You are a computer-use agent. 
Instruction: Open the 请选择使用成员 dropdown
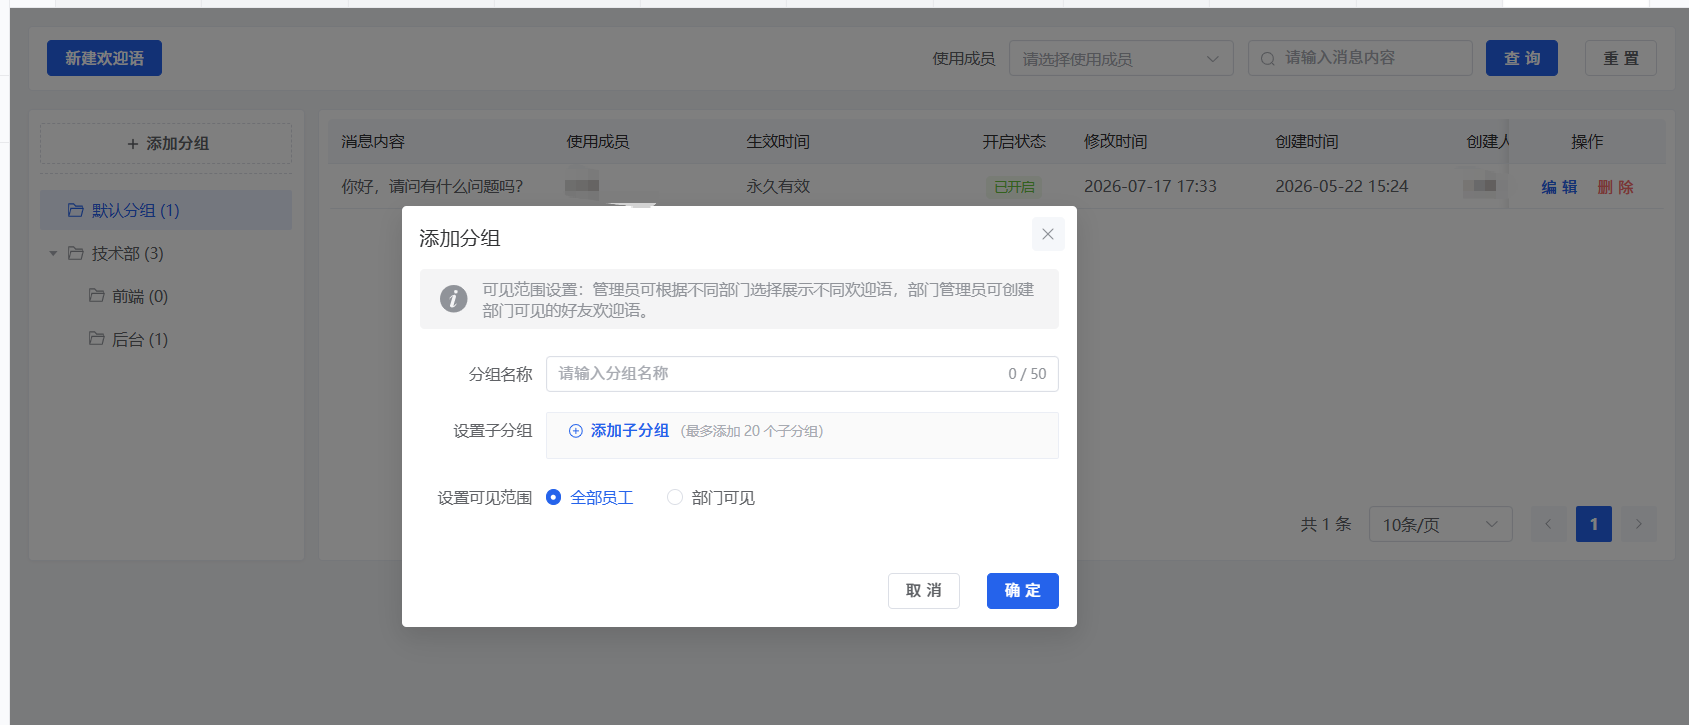point(1121,58)
